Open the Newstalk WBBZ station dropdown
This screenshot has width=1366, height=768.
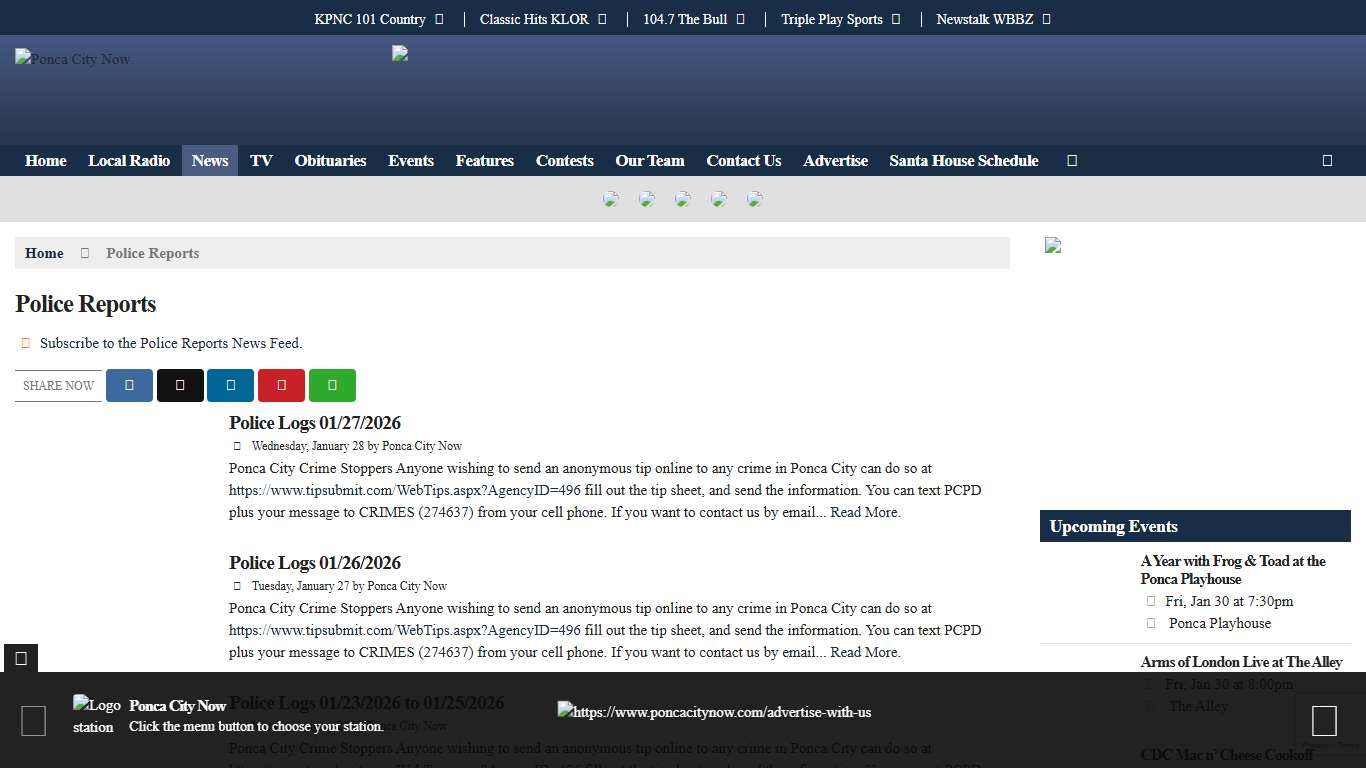click(x=1046, y=19)
